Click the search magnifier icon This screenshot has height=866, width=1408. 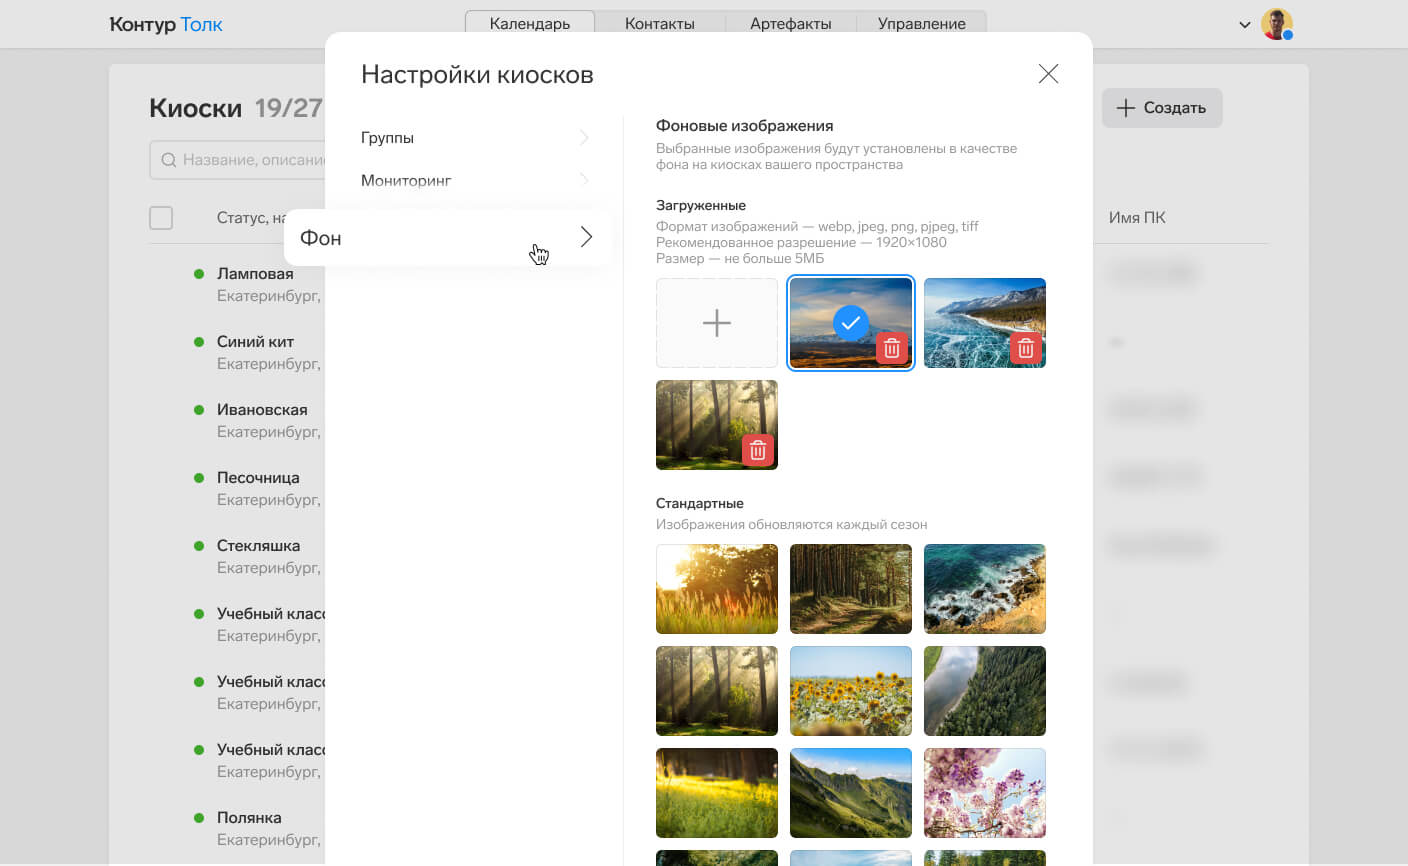click(x=169, y=160)
